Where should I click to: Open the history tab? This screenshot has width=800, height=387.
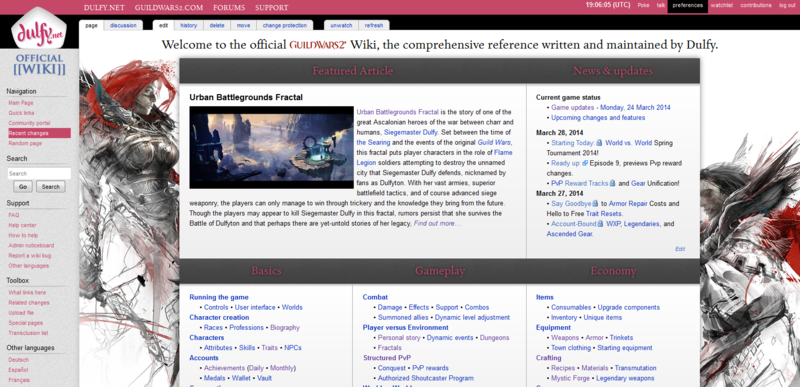coord(188,25)
